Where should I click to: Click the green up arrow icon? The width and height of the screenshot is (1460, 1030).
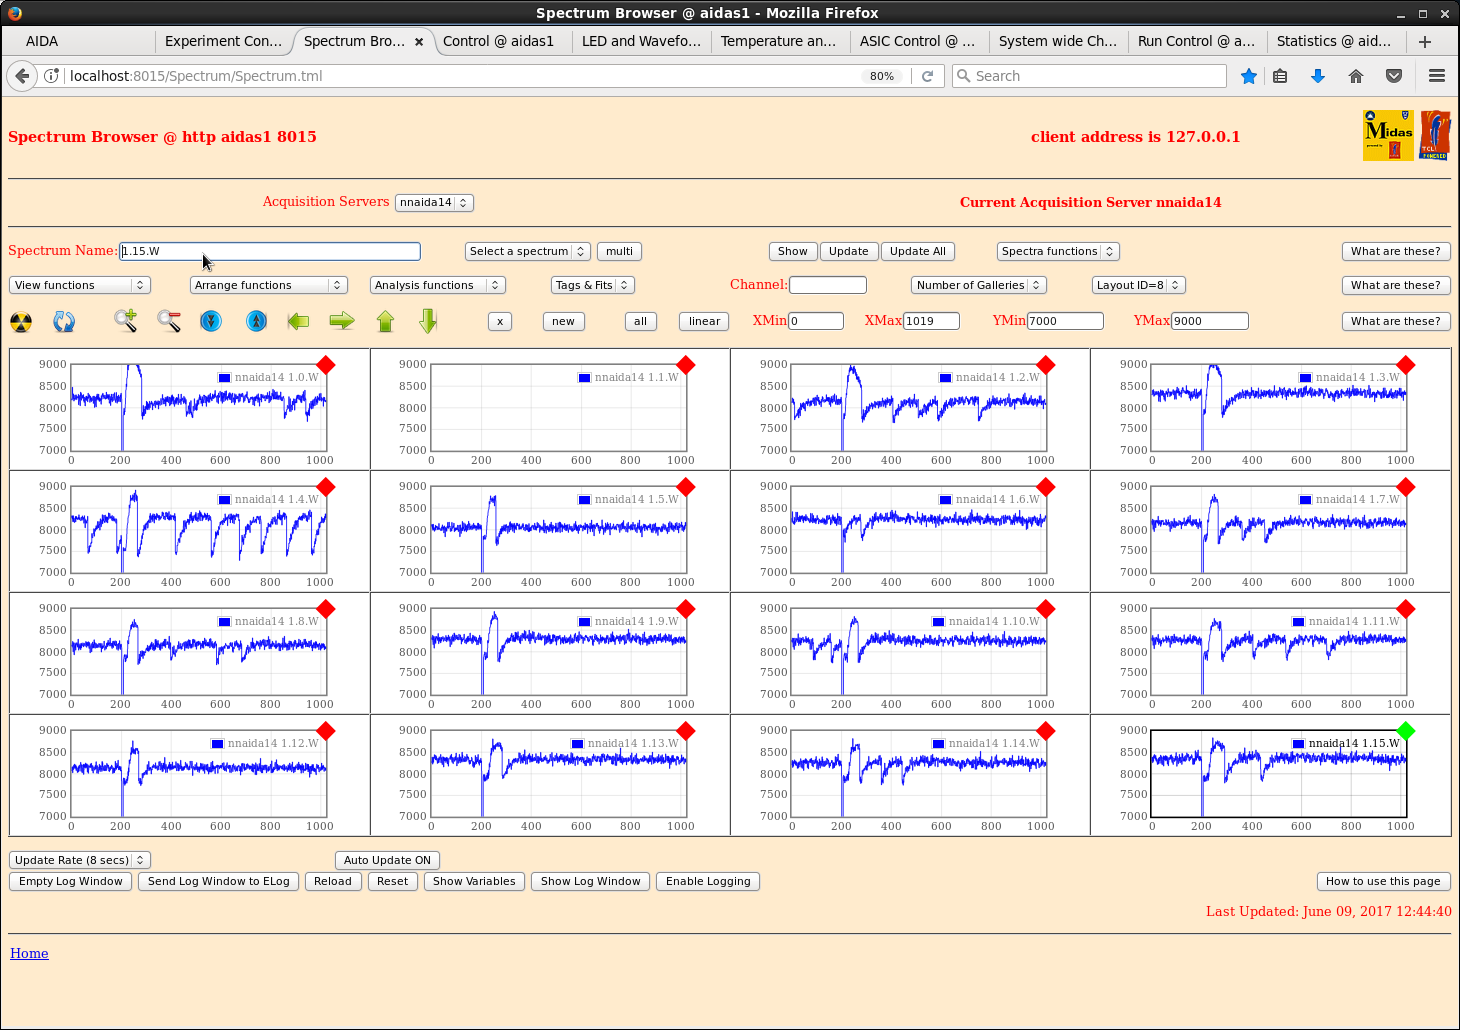point(386,321)
